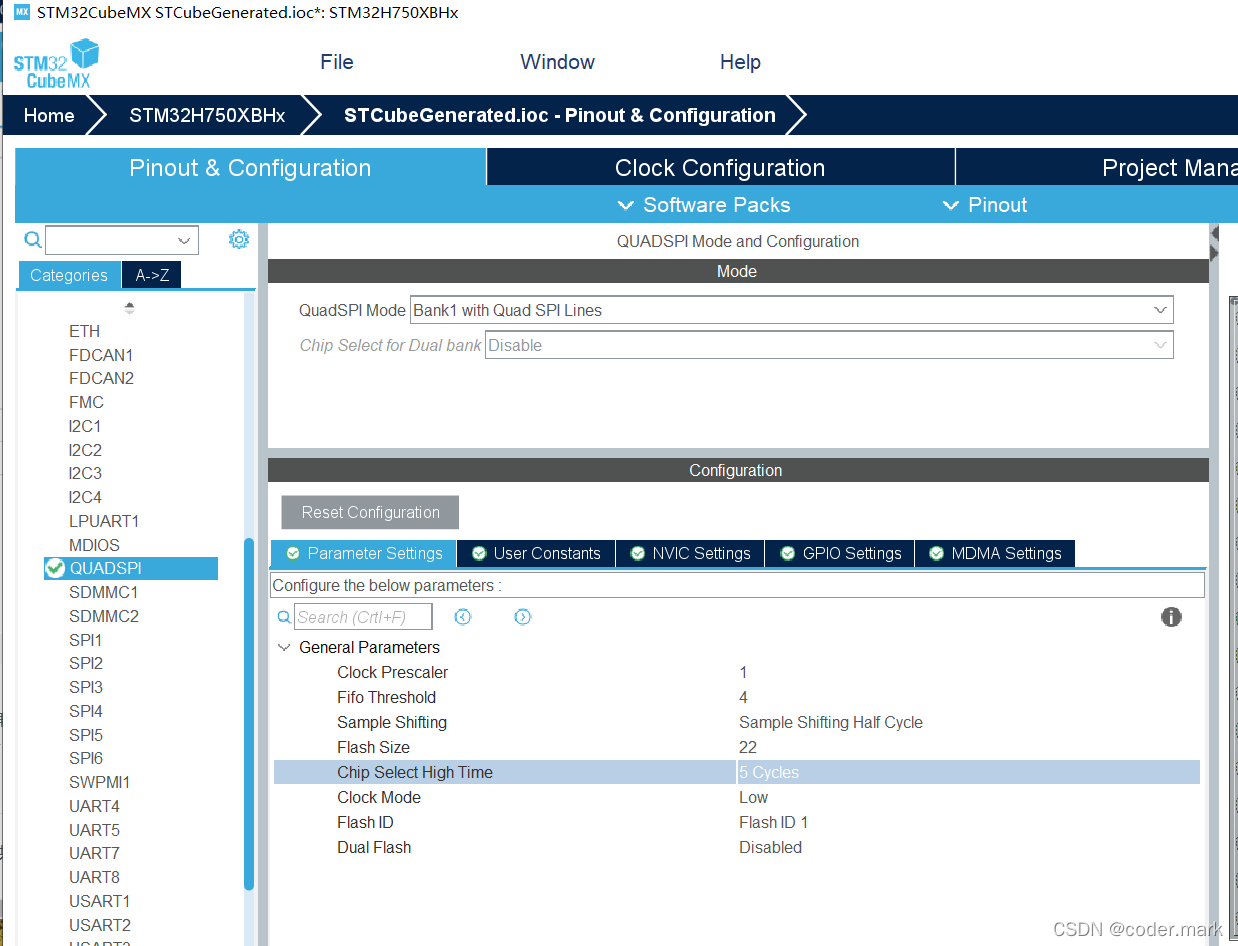Select the Parameter Settings tab

click(364, 553)
